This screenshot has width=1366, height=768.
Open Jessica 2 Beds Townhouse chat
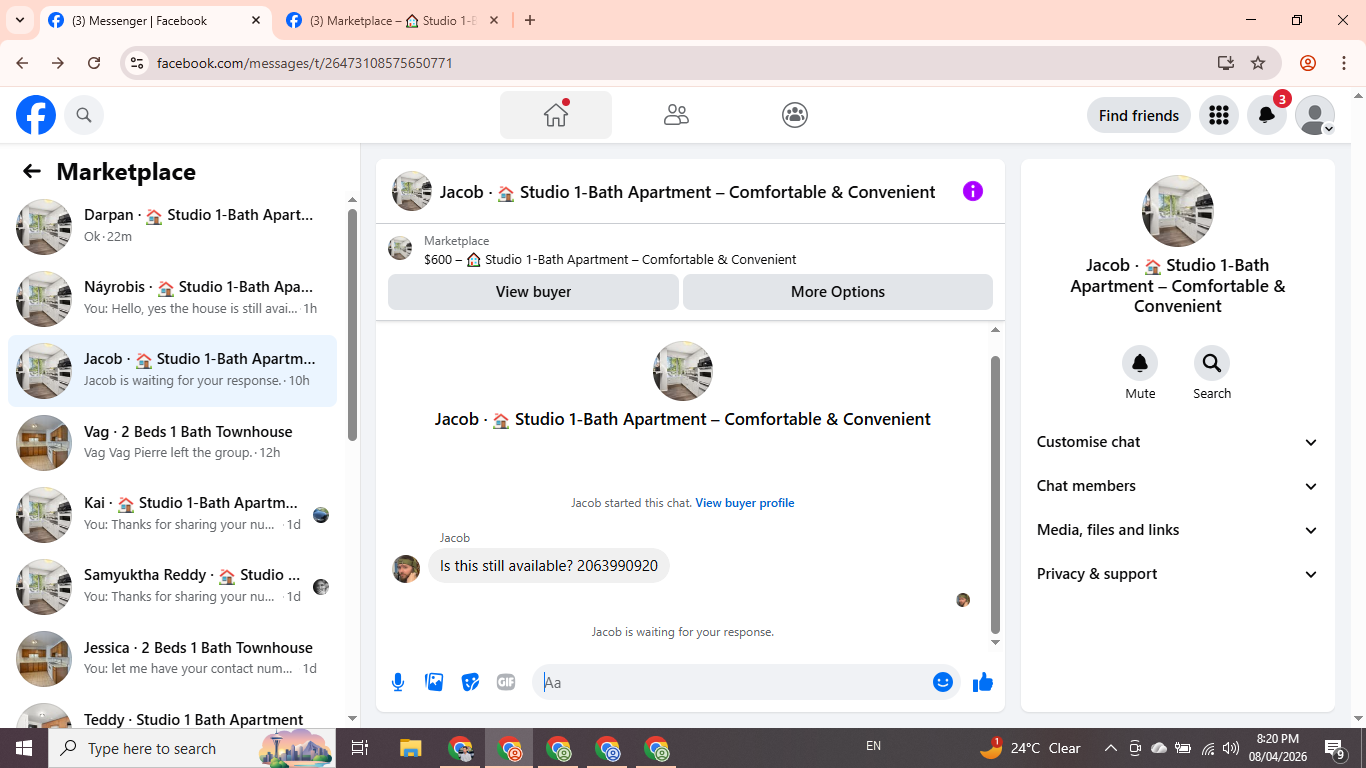coord(172,658)
